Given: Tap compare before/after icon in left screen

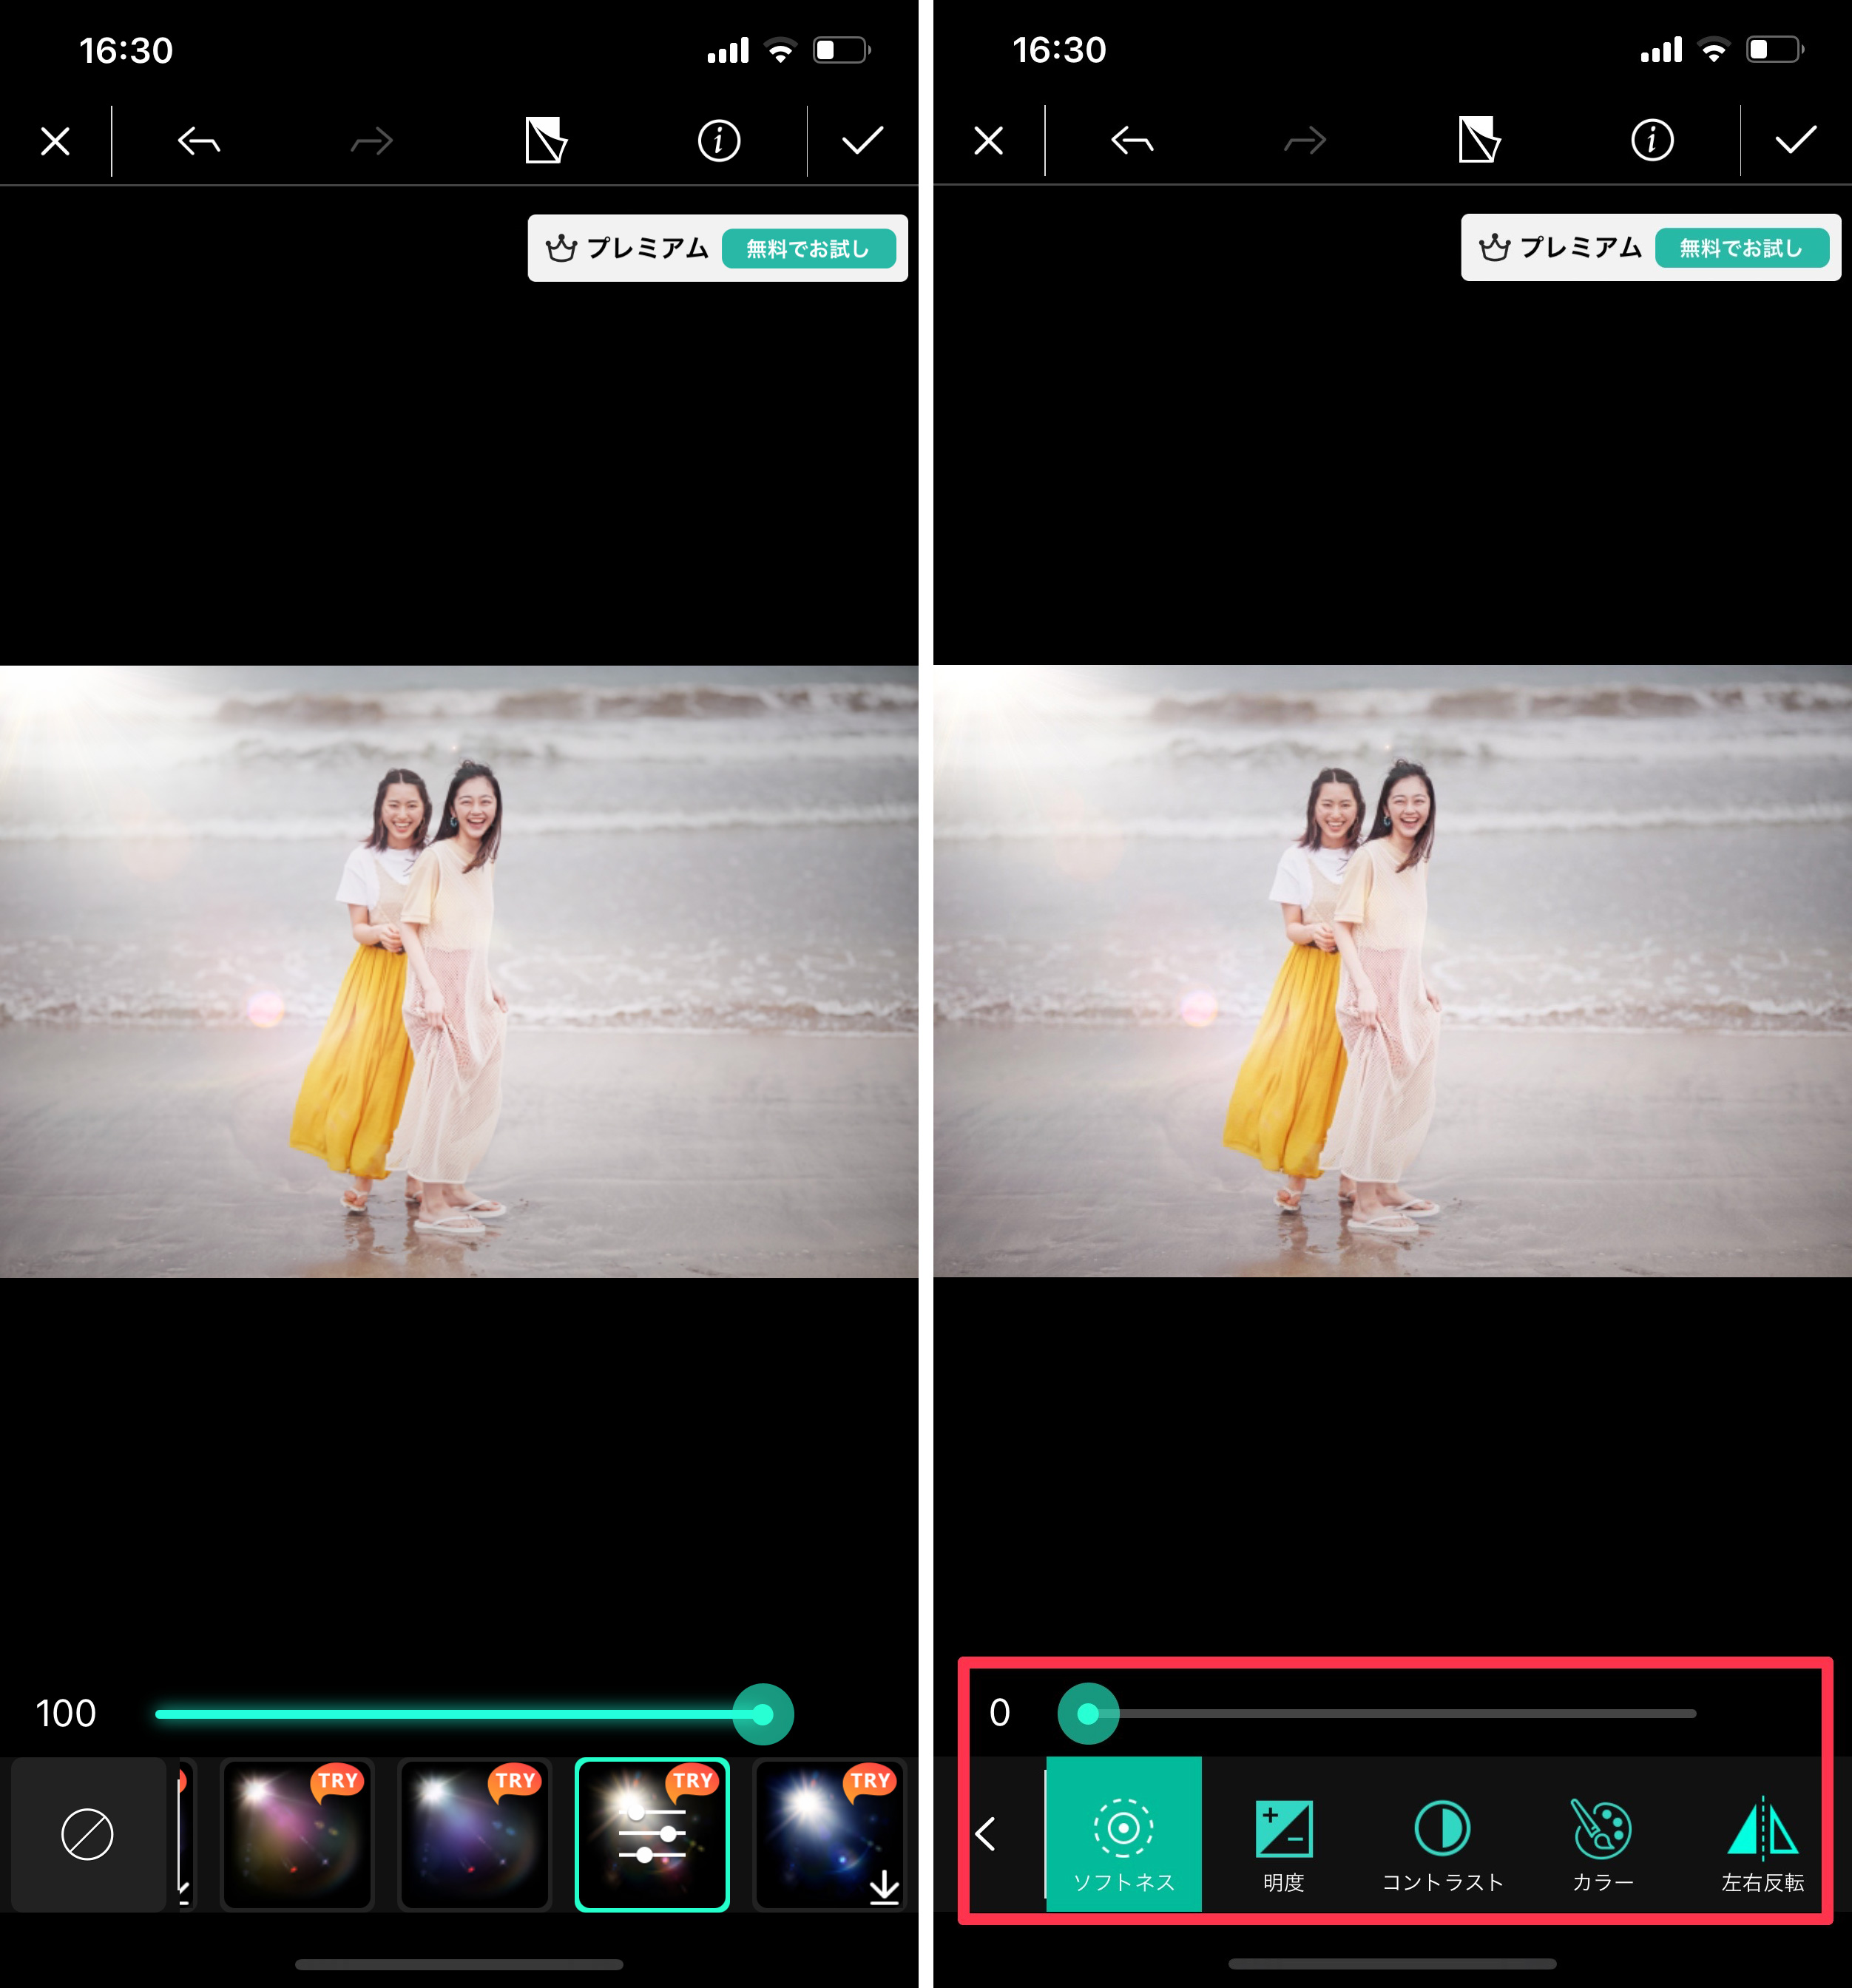Looking at the screenshot, I should tap(546, 141).
